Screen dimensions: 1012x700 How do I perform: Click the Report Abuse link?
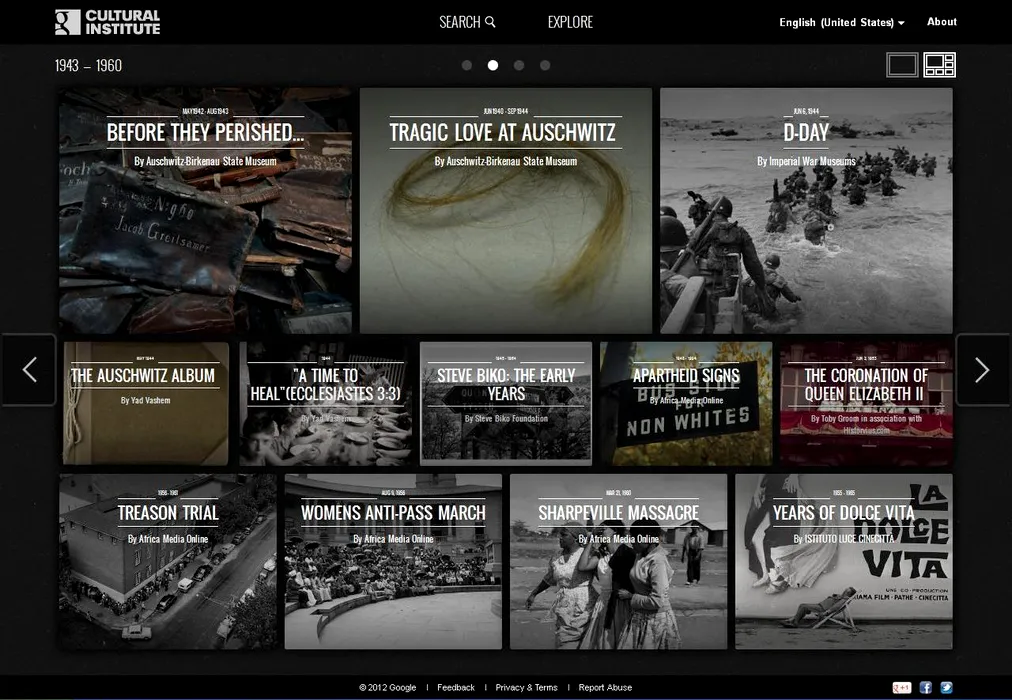[605, 688]
